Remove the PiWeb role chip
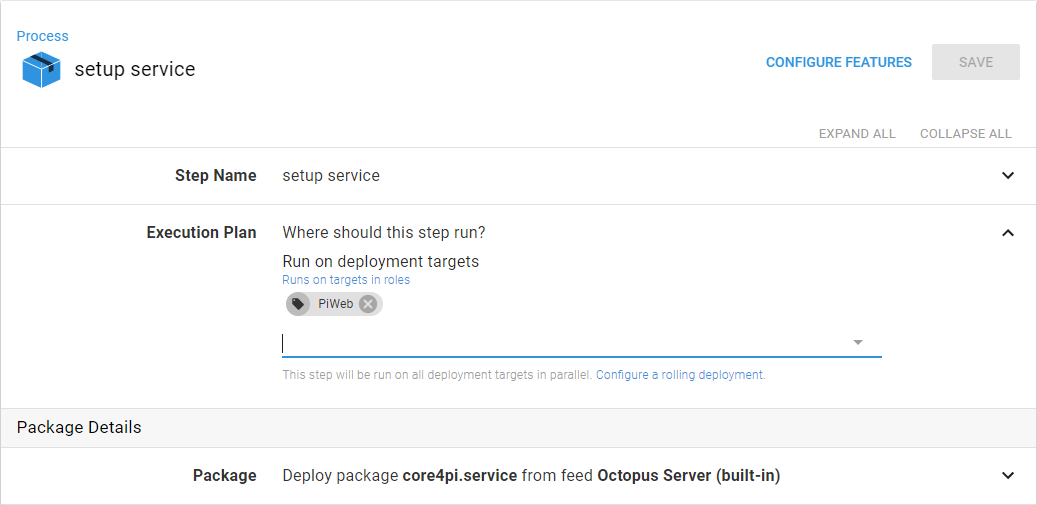 click(368, 304)
